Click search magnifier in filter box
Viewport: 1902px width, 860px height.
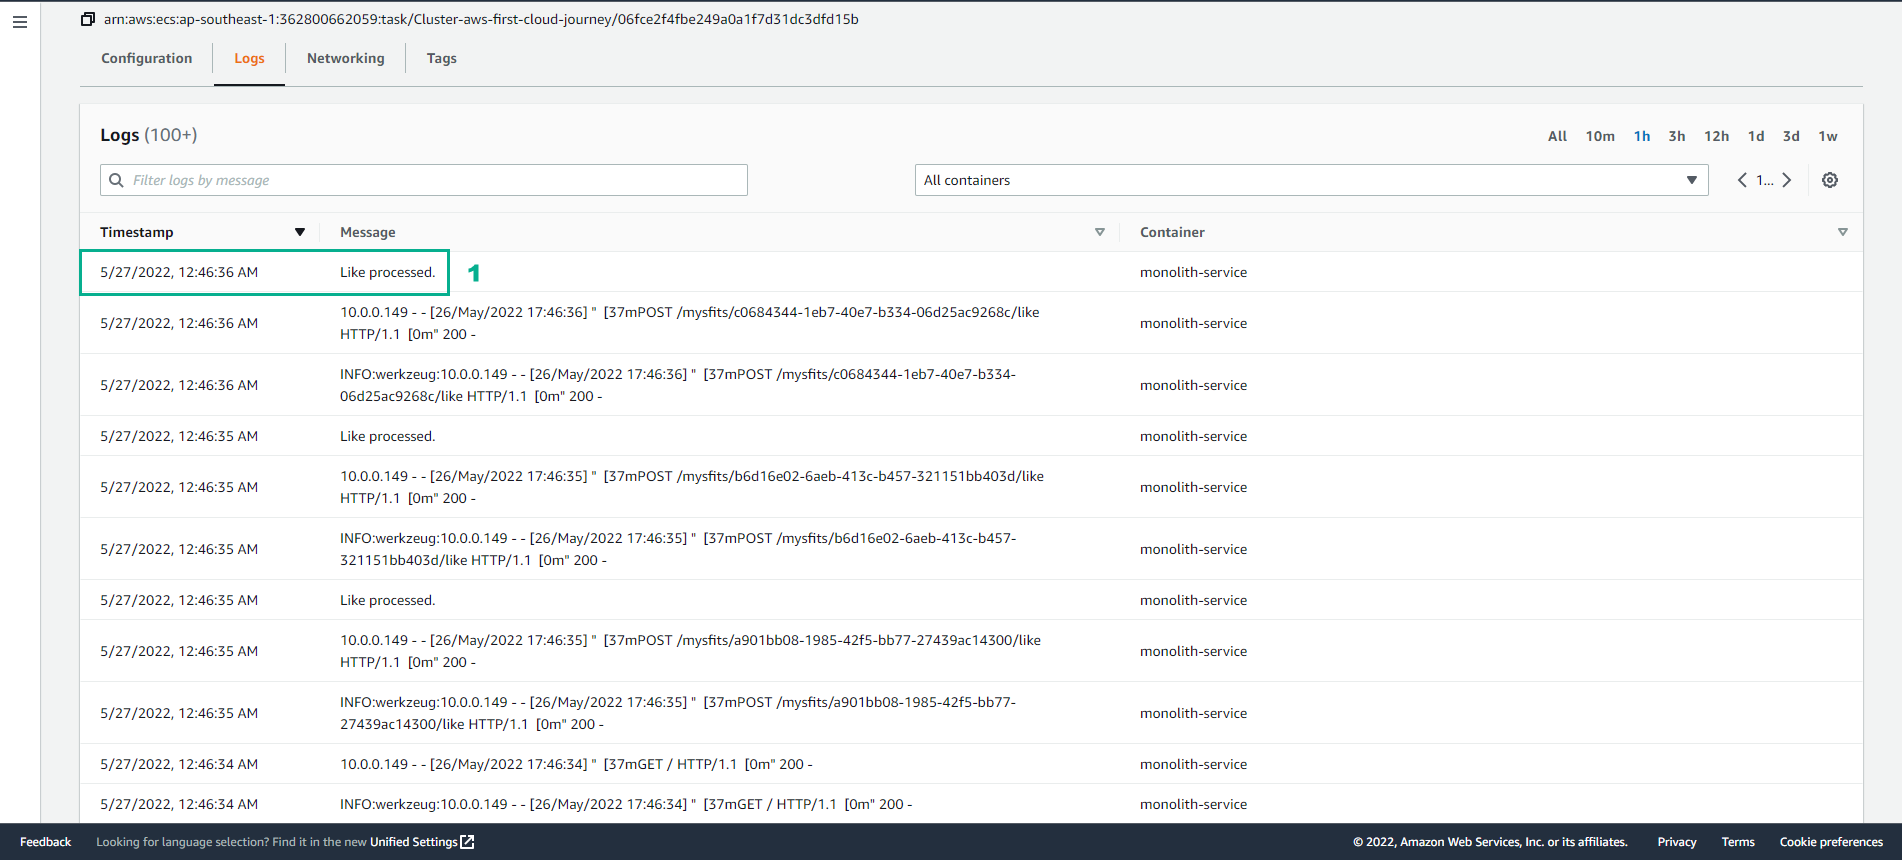tap(117, 180)
